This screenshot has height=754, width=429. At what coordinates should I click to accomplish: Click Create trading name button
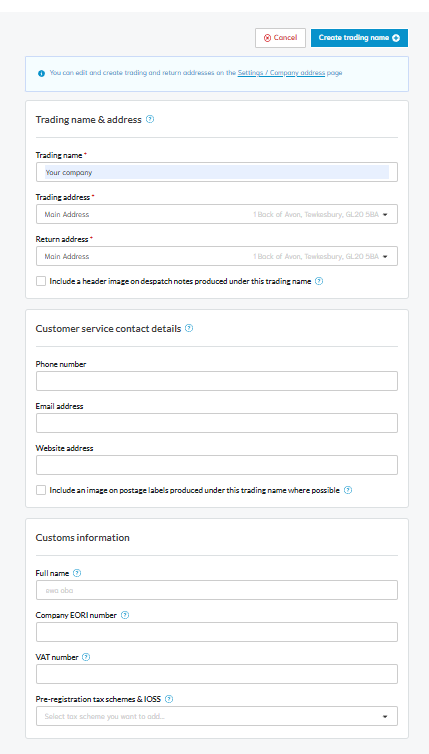click(359, 38)
